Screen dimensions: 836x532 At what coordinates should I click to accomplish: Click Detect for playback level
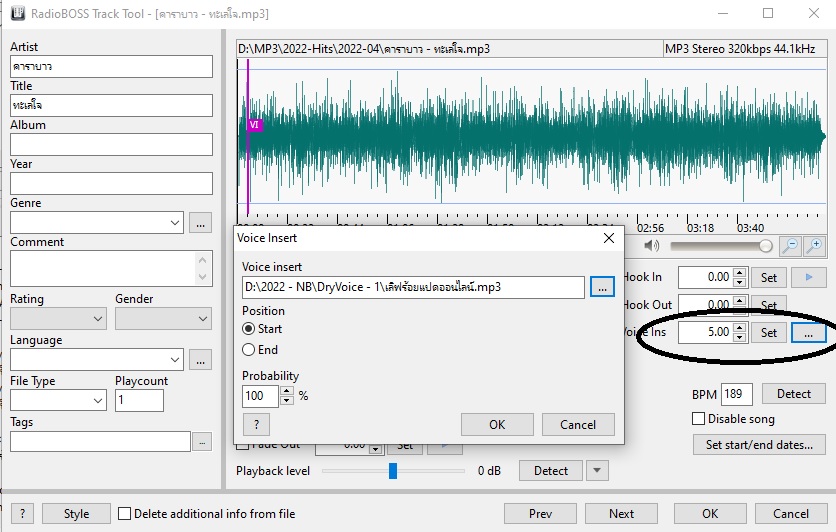[550, 471]
